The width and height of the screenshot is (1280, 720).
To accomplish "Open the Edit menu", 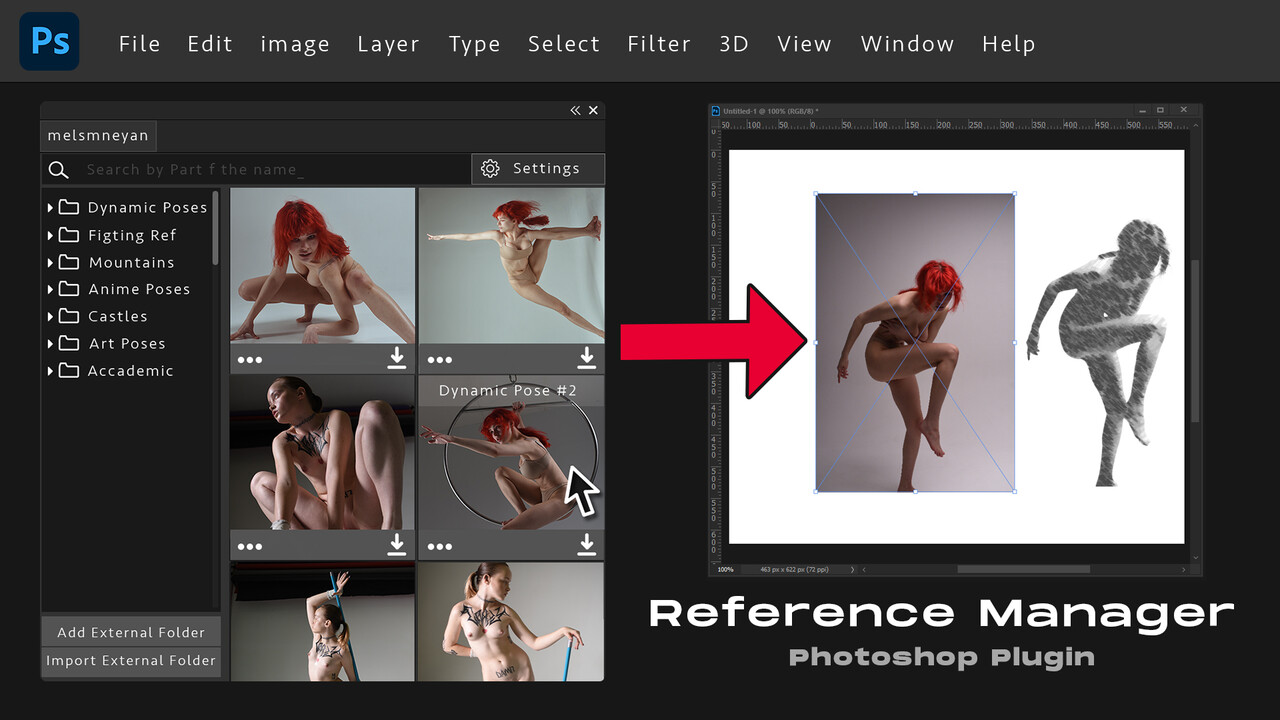I will pyautogui.click(x=210, y=44).
